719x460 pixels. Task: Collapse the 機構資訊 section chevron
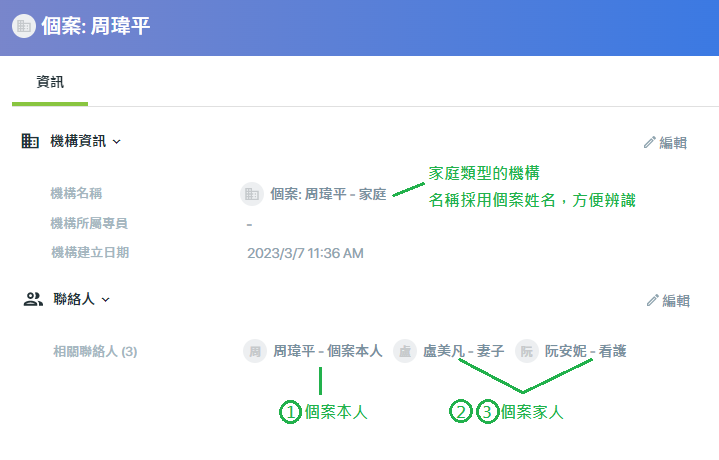pyautogui.click(x=117, y=142)
